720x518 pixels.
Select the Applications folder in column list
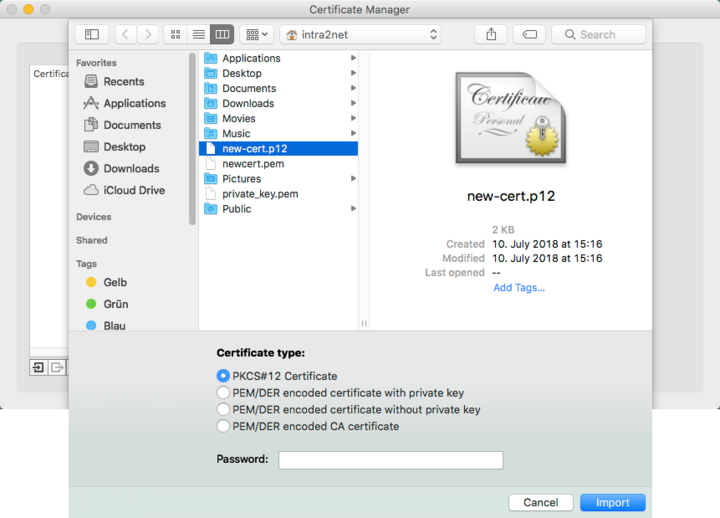coord(278,58)
